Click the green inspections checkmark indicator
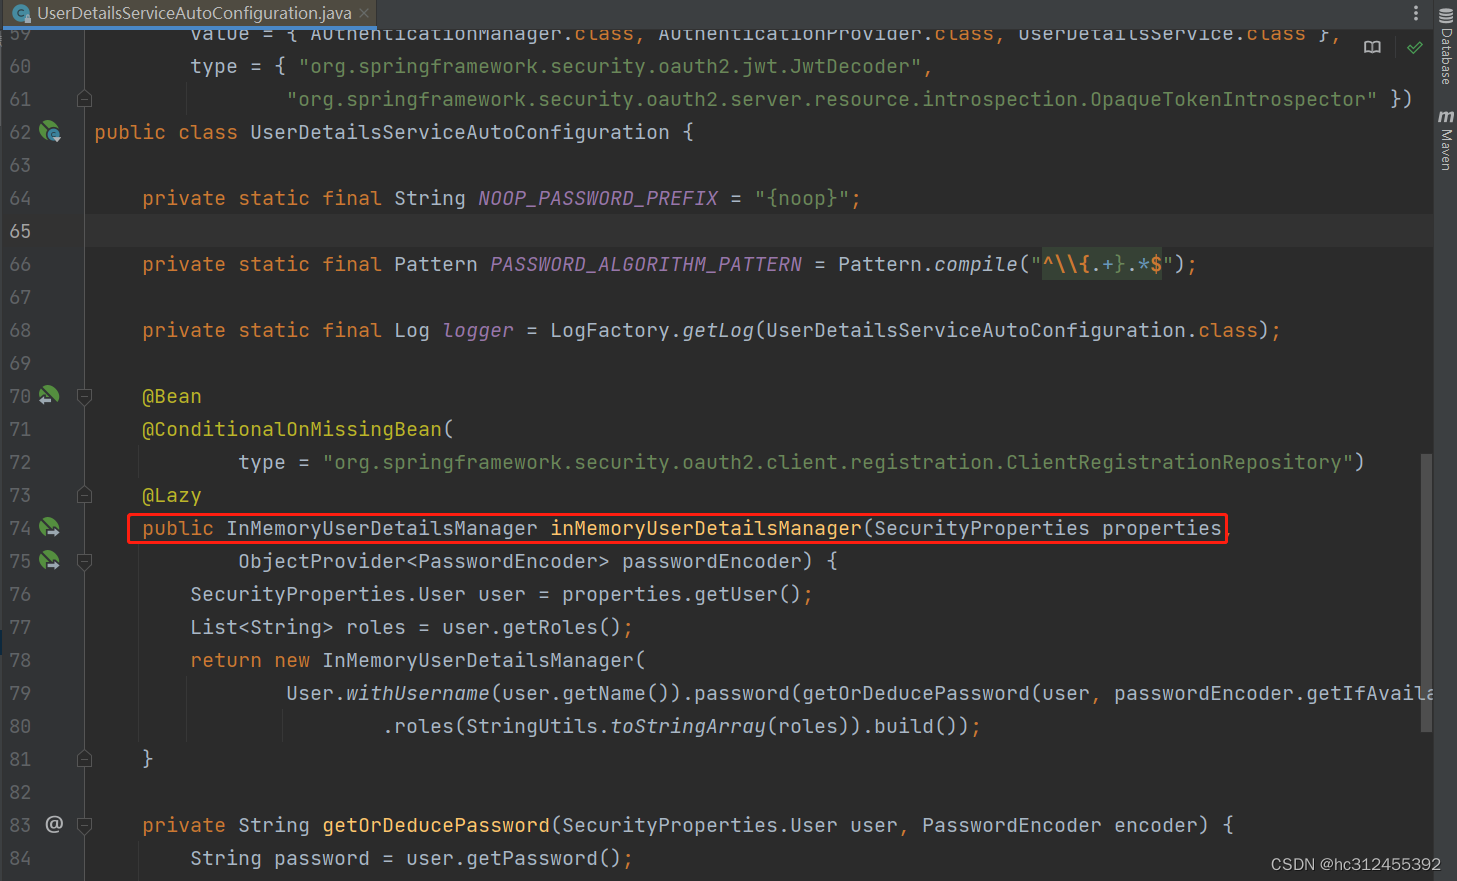 [1414, 47]
